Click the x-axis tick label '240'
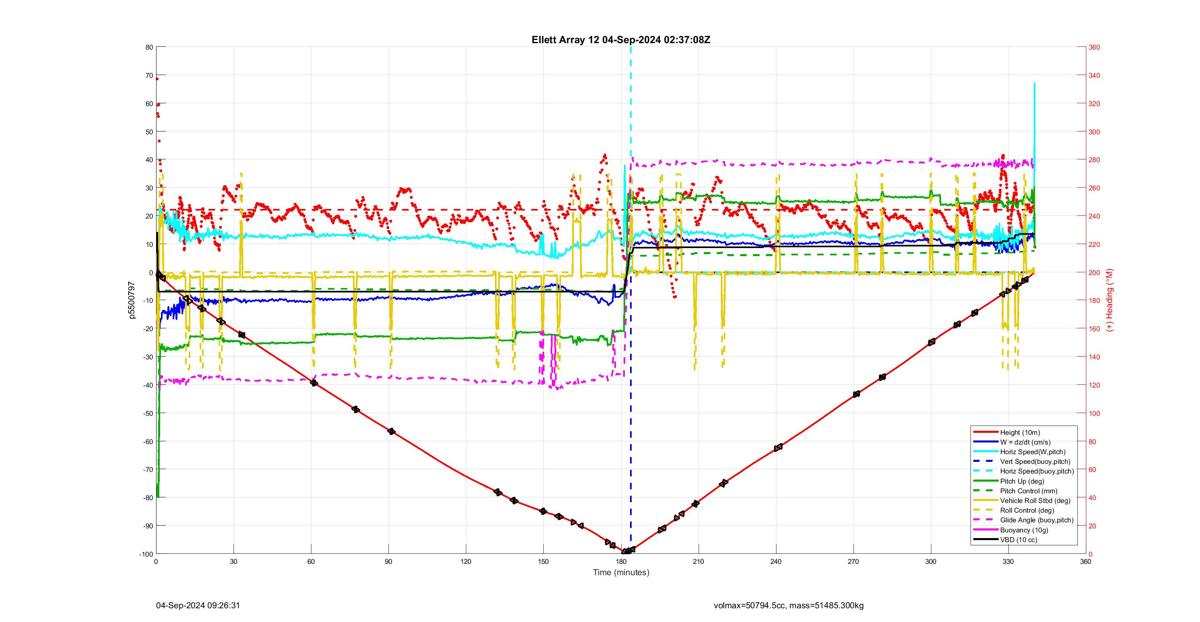 776,562
